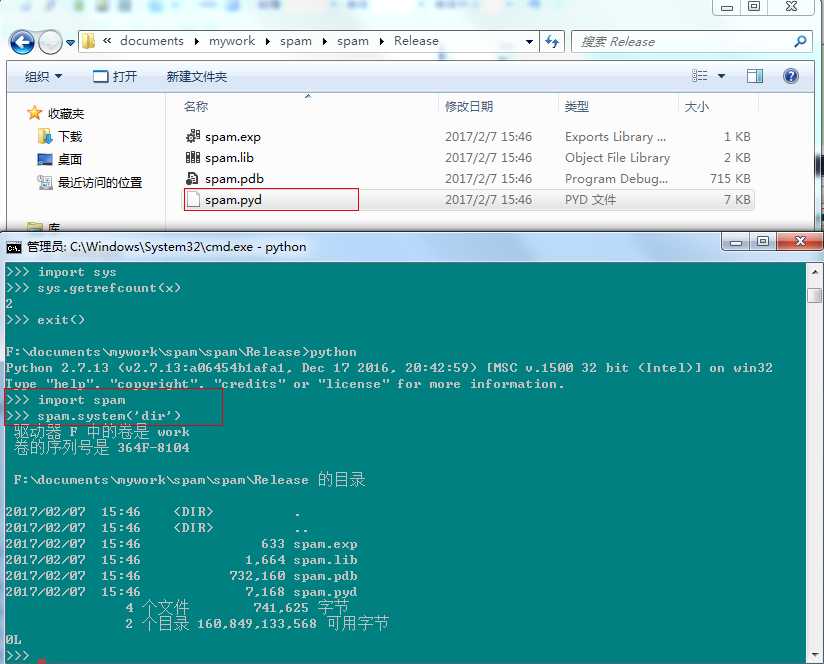Toggle the preview pane icon
This screenshot has width=824, height=664.
(x=755, y=76)
